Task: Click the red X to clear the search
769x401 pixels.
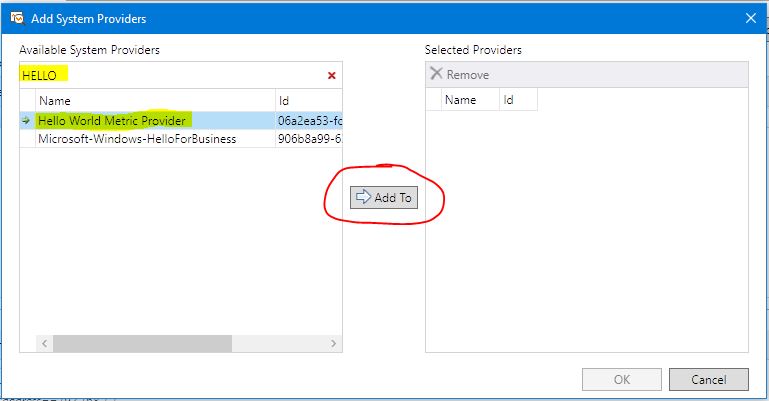Action: [331, 75]
